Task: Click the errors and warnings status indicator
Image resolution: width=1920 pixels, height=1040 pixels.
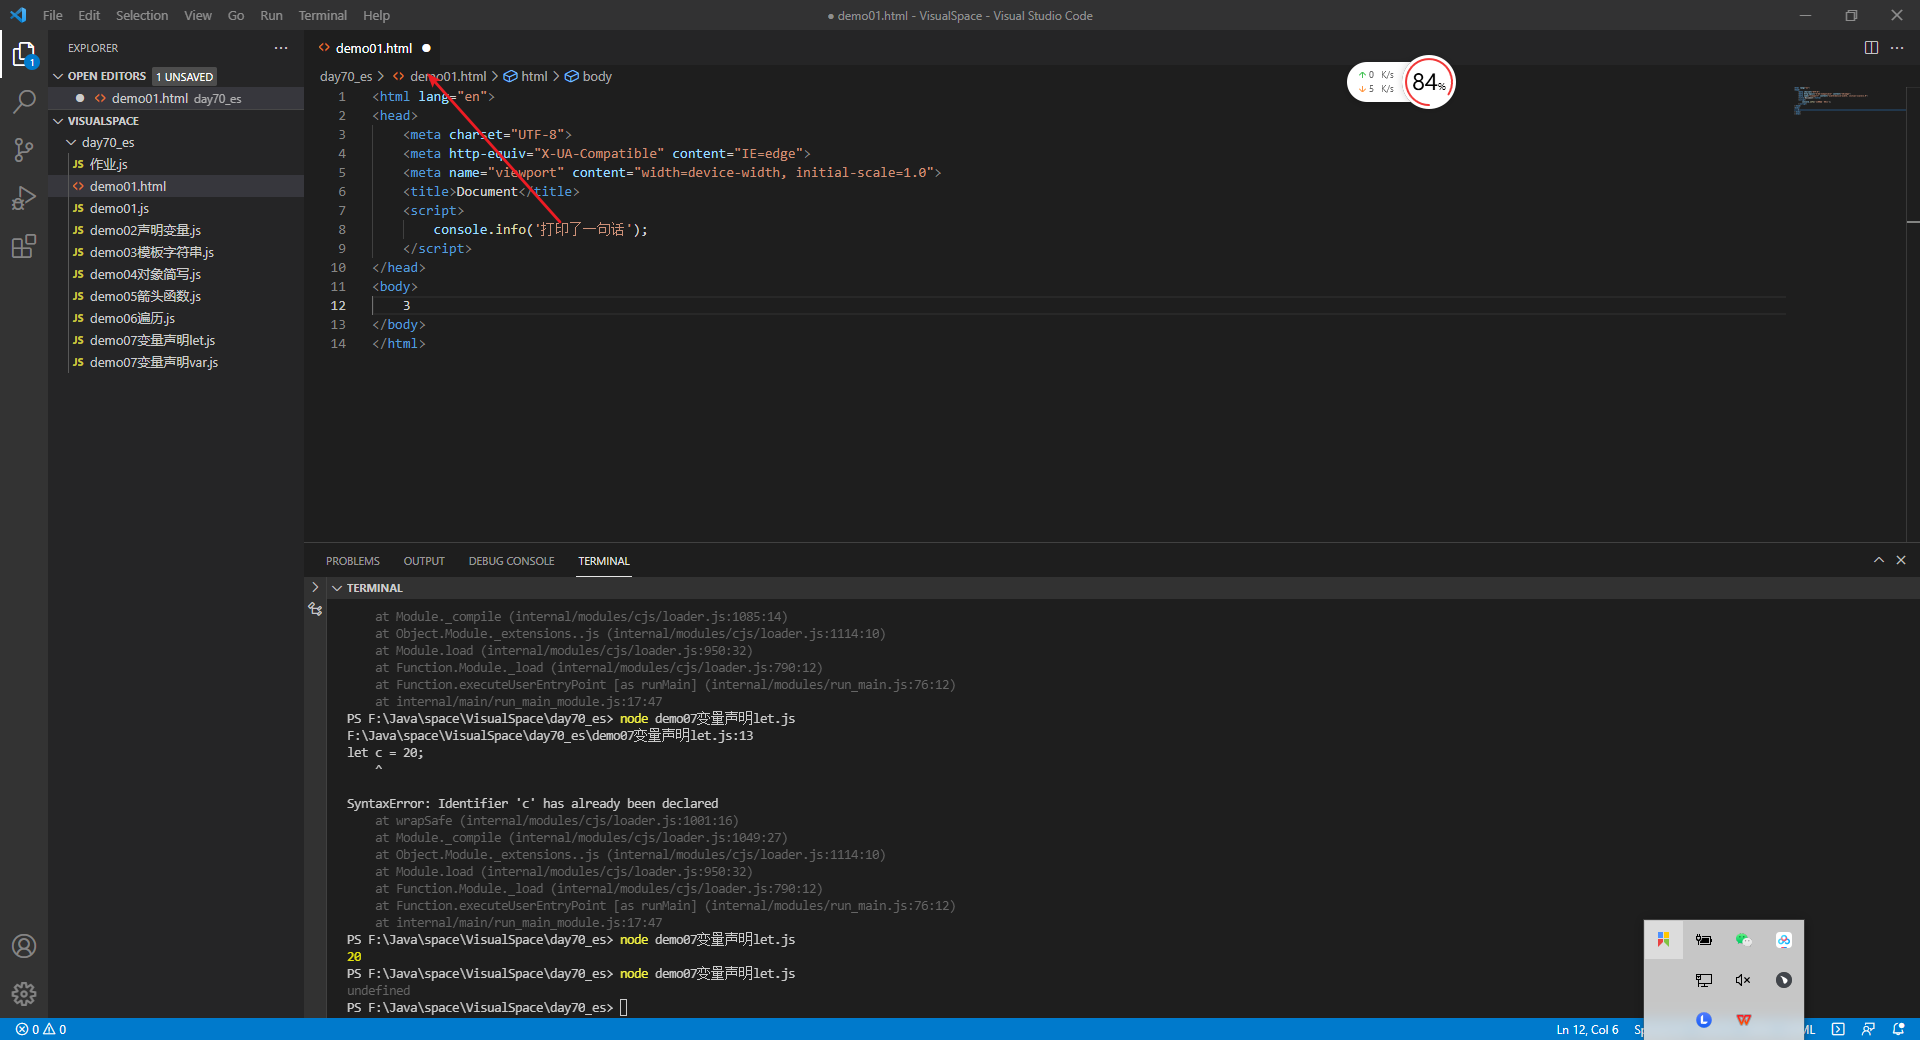Action: click(x=41, y=1029)
